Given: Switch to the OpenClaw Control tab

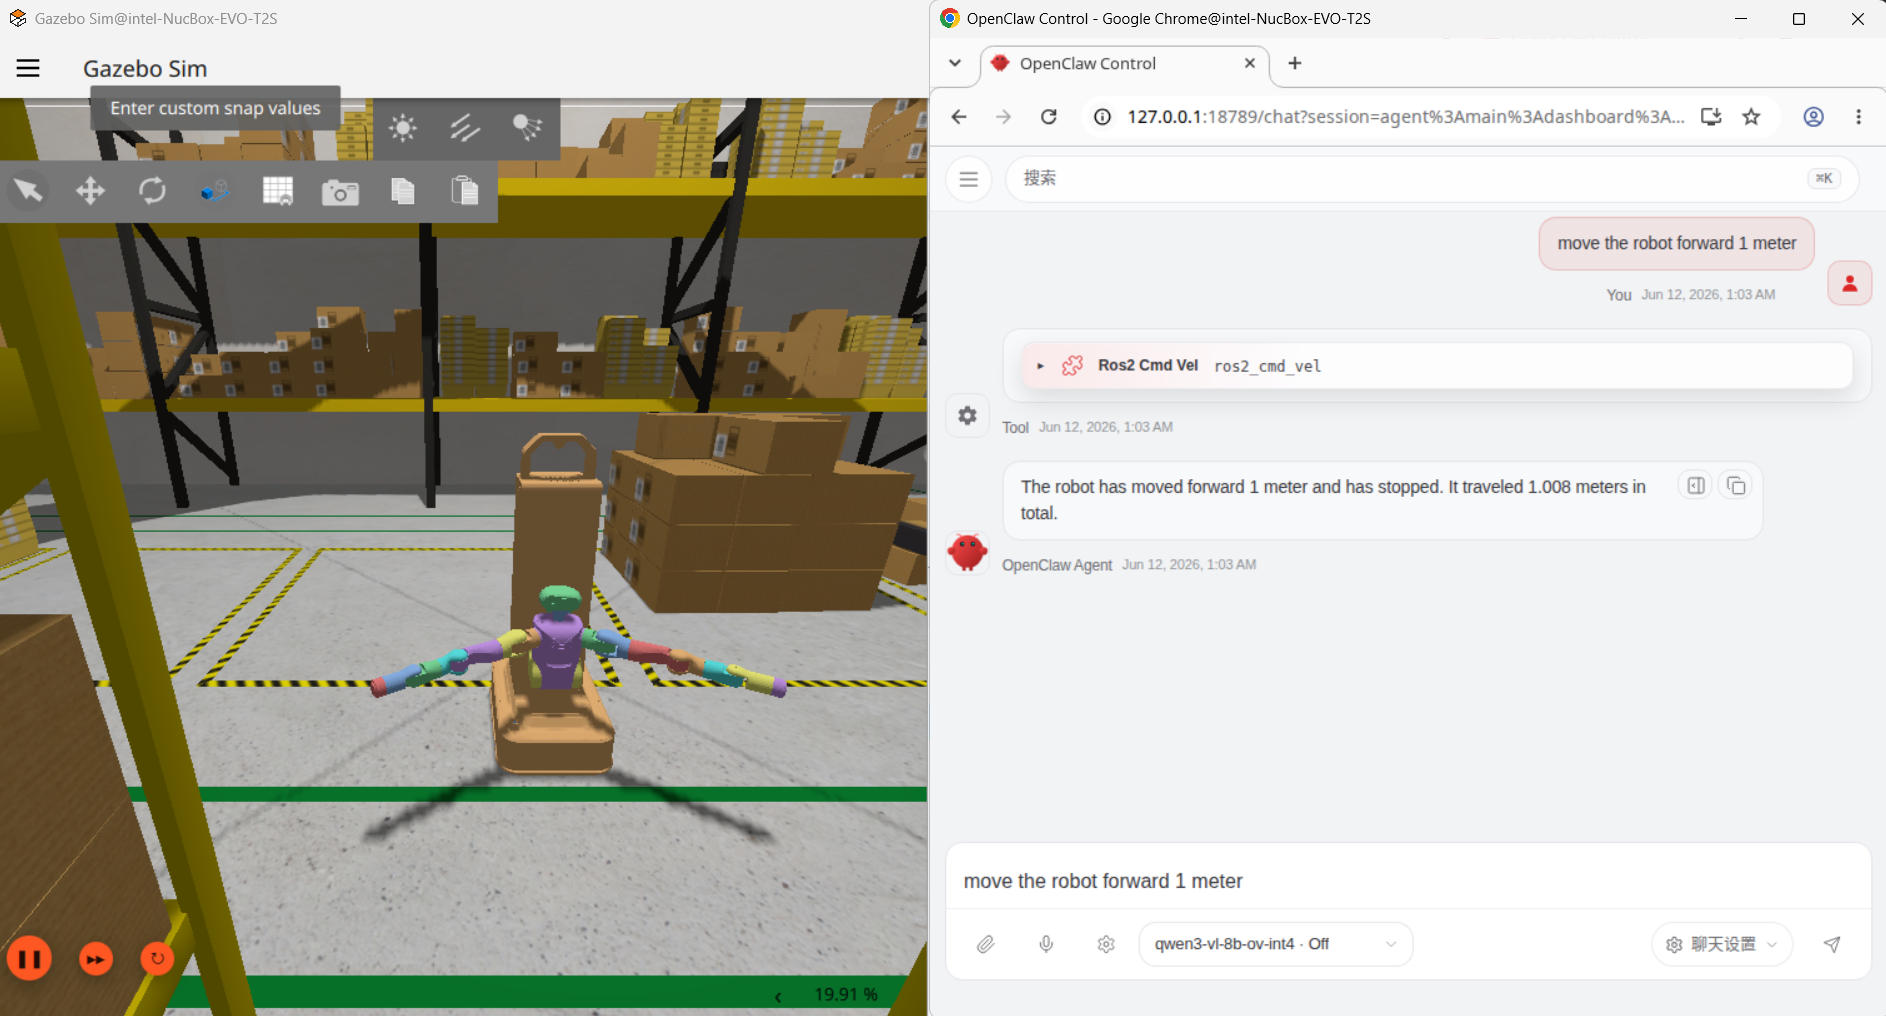Looking at the screenshot, I should coord(1124,64).
